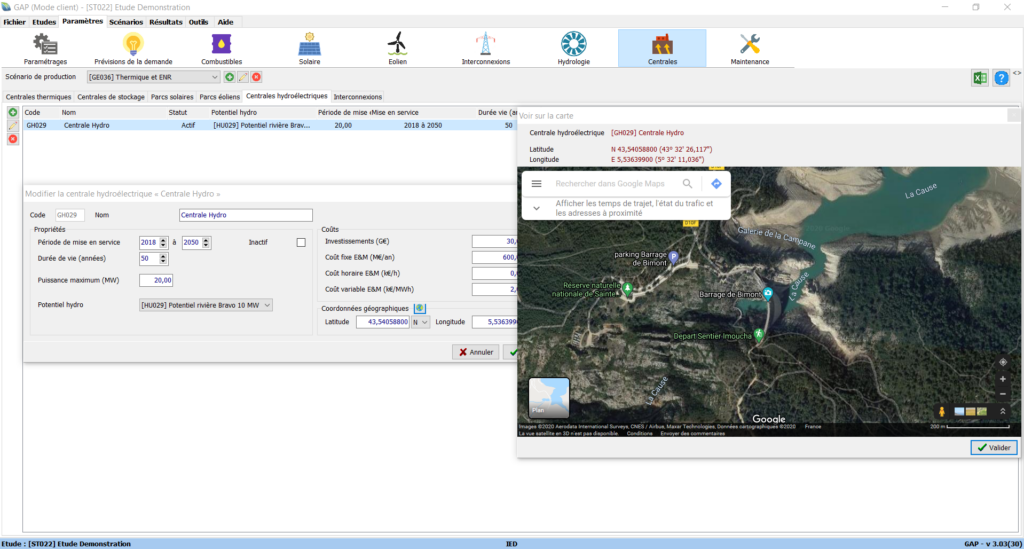
Task: Open the Google Maps hamburger menu
Action: (536, 184)
